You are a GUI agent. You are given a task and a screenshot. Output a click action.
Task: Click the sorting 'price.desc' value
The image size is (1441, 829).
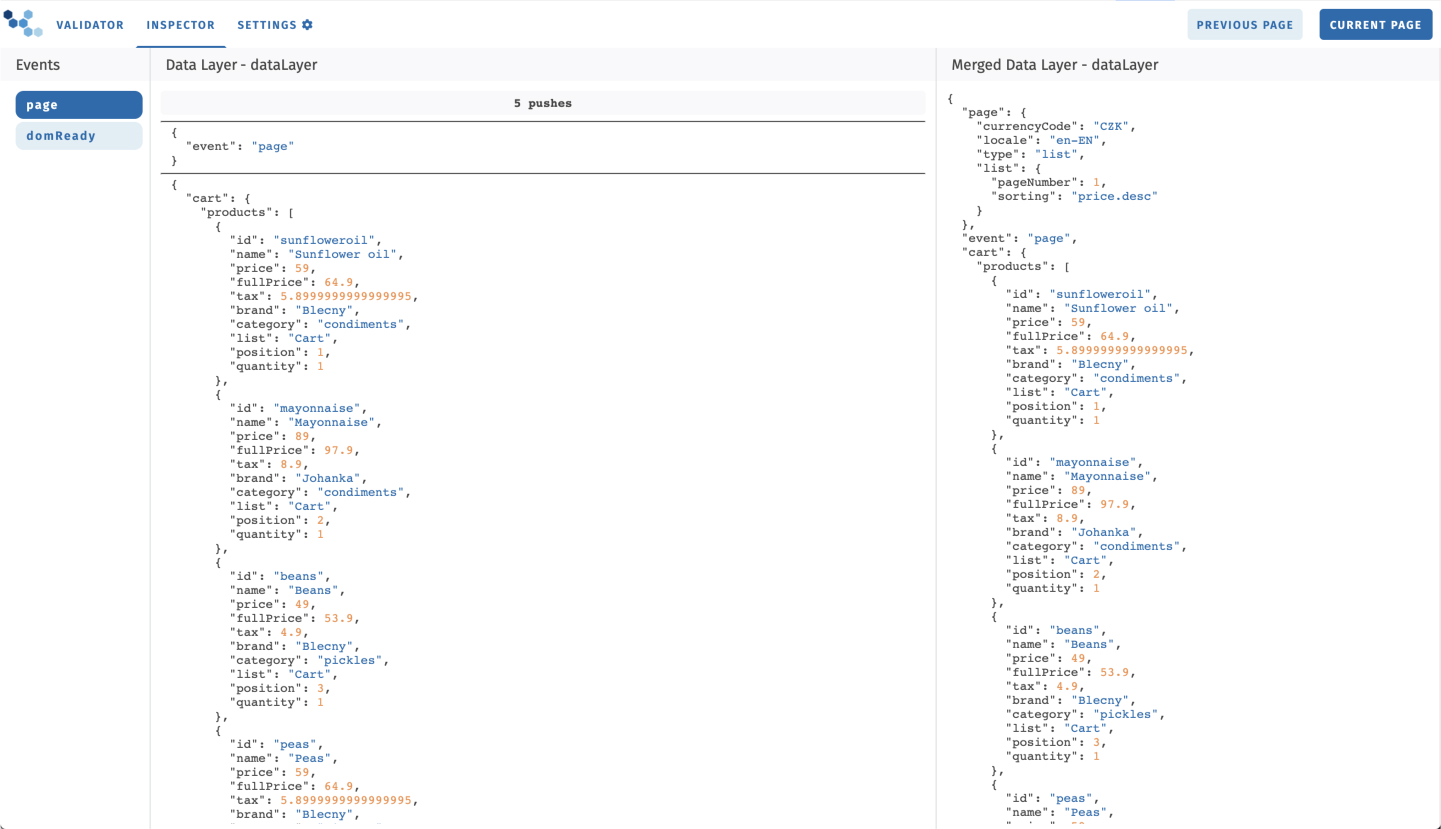(x=1115, y=196)
